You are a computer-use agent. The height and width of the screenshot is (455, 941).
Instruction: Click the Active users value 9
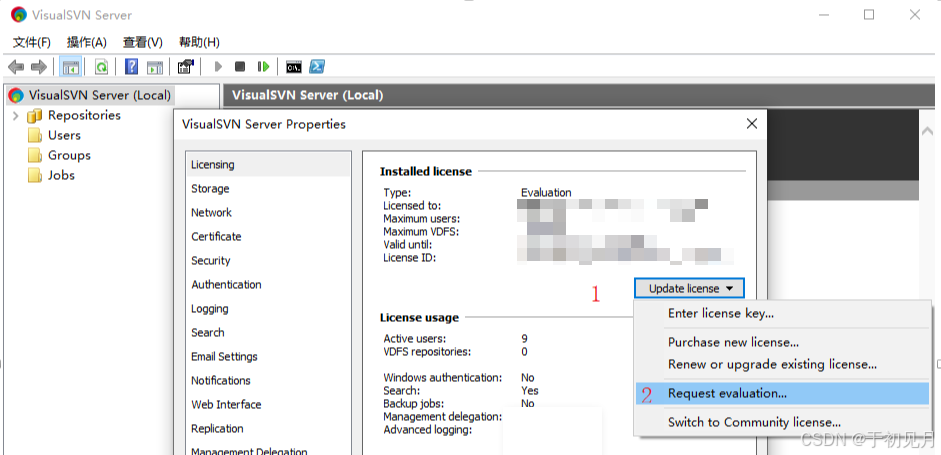pos(525,339)
